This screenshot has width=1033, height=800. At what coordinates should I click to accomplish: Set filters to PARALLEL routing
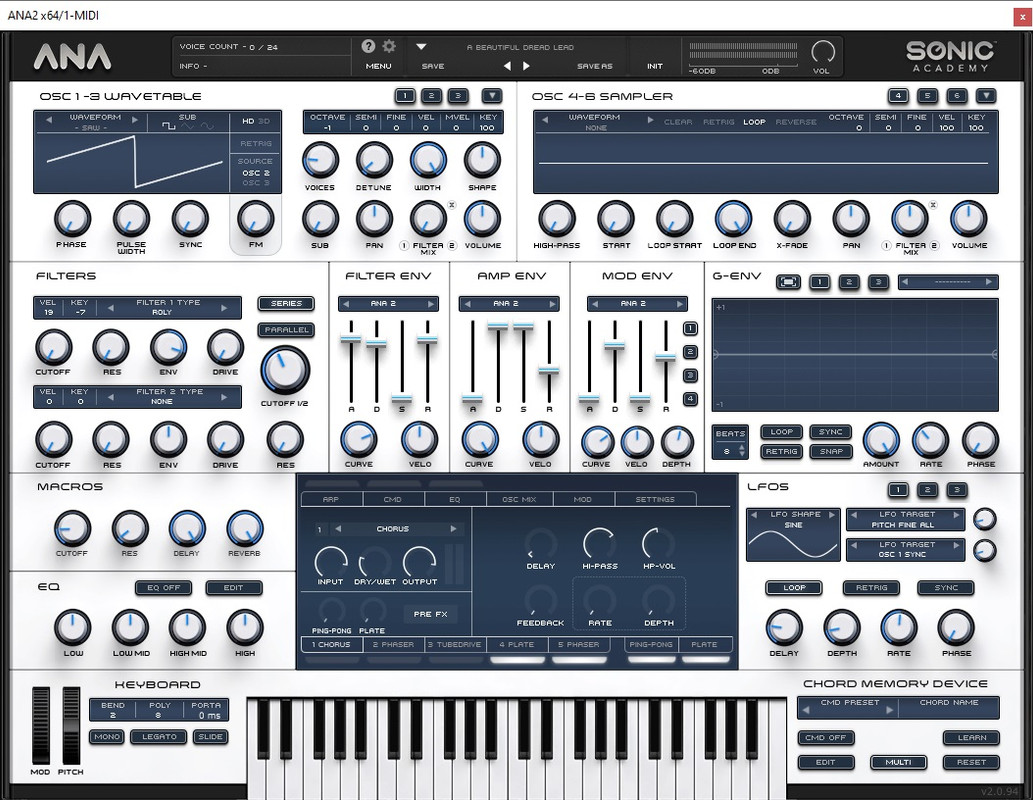[x=286, y=329]
